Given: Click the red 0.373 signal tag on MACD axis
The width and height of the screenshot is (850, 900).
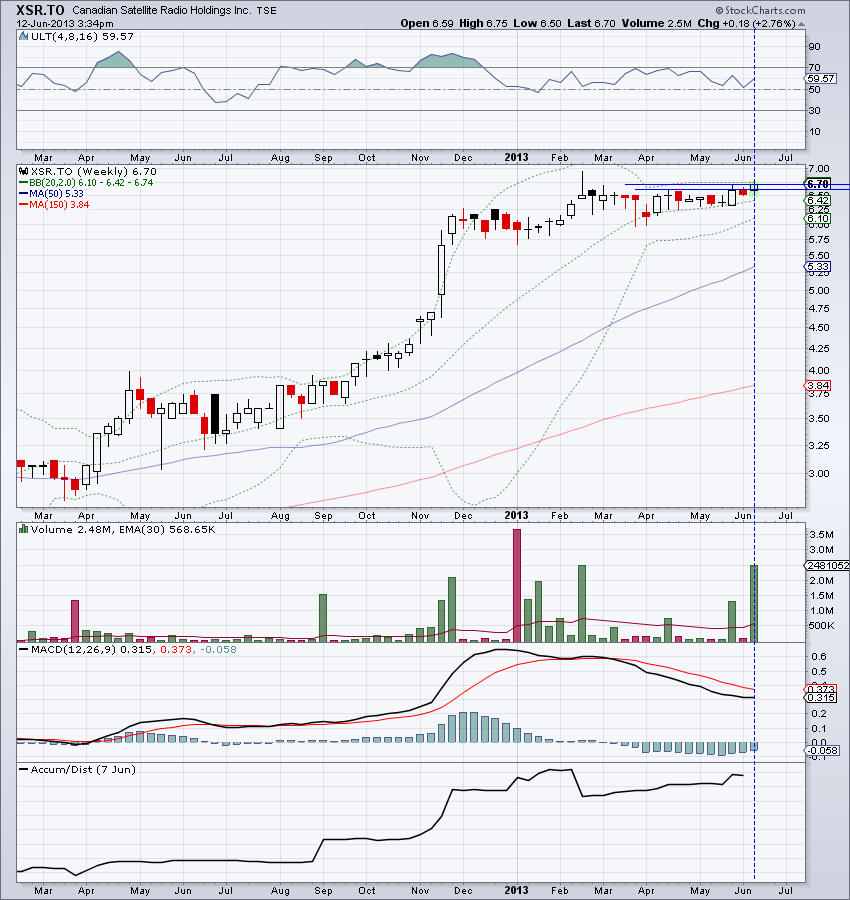Looking at the screenshot, I should click(x=821, y=689).
